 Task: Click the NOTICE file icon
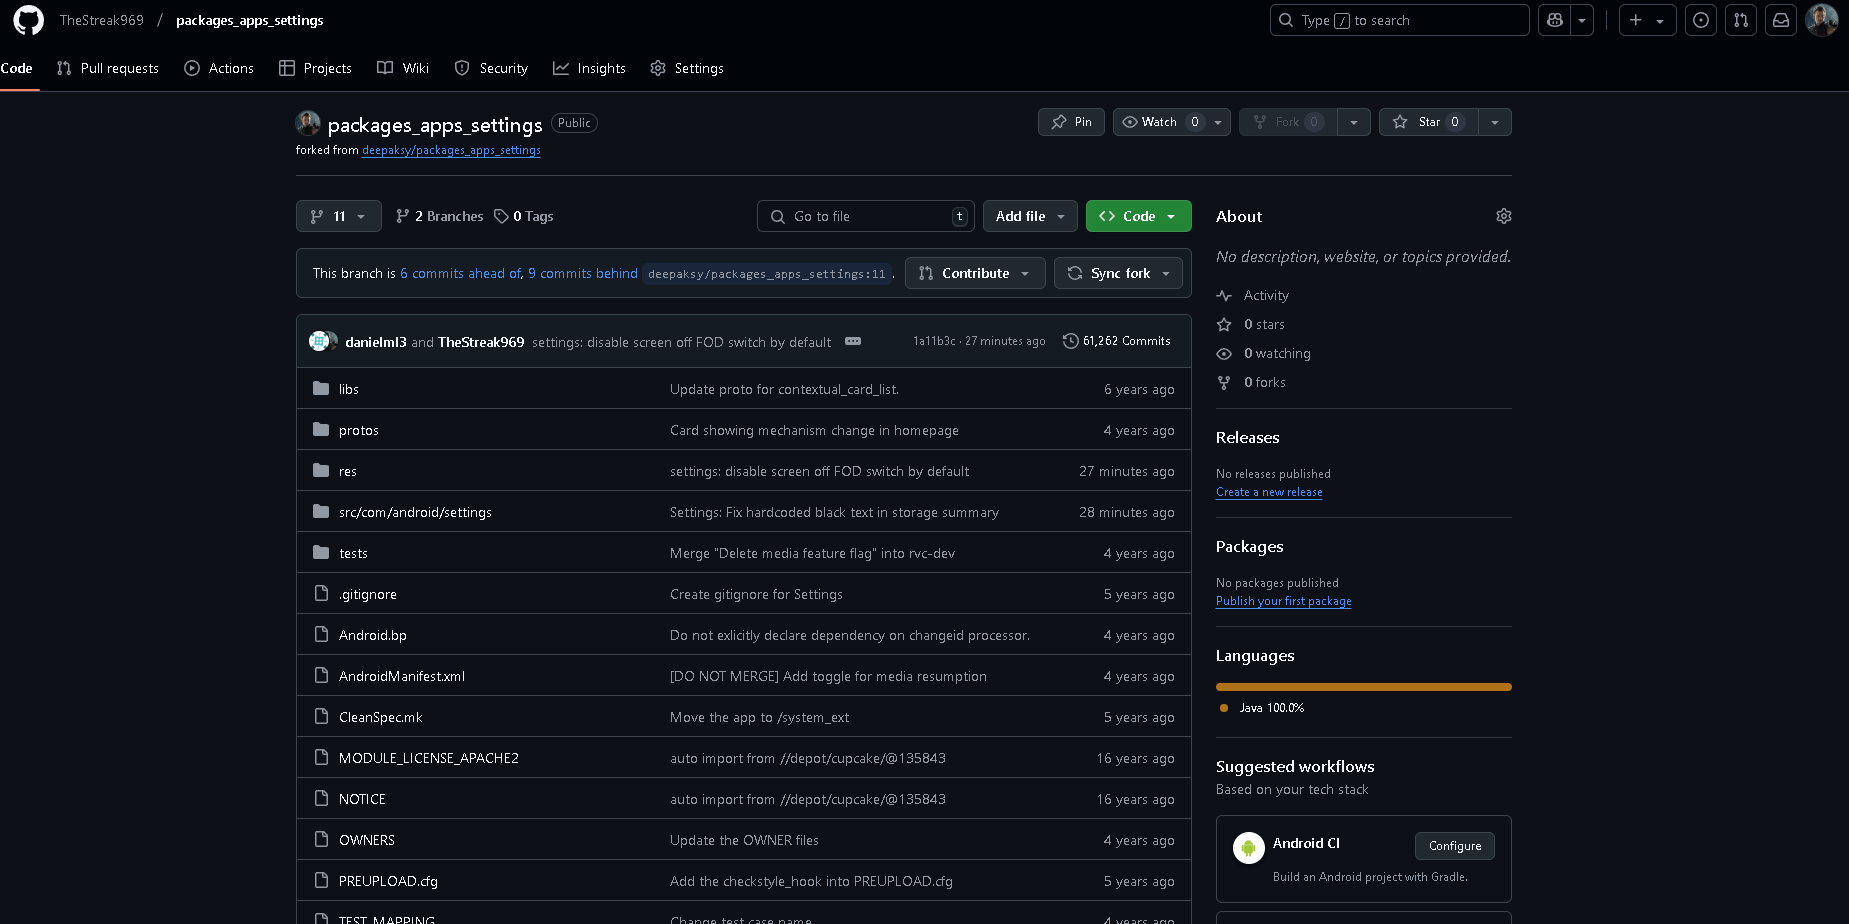(321, 799)
